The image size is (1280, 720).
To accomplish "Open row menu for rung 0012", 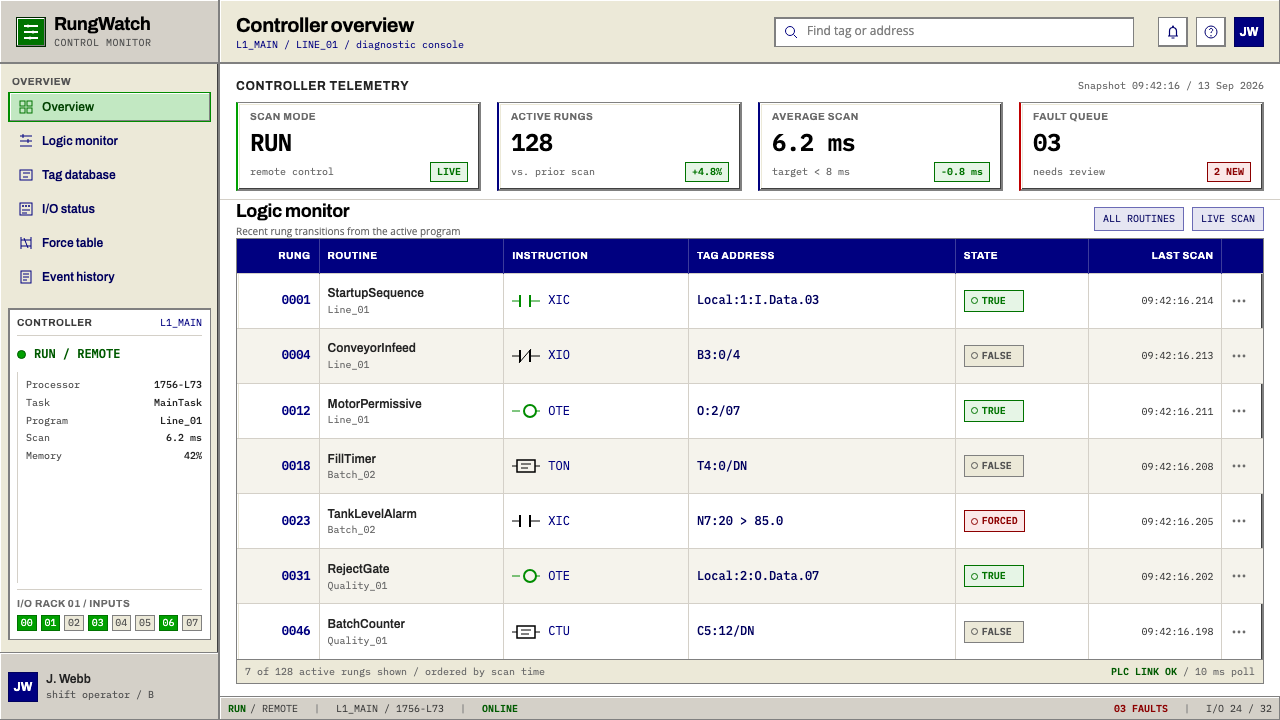I will pos(1239,411).
